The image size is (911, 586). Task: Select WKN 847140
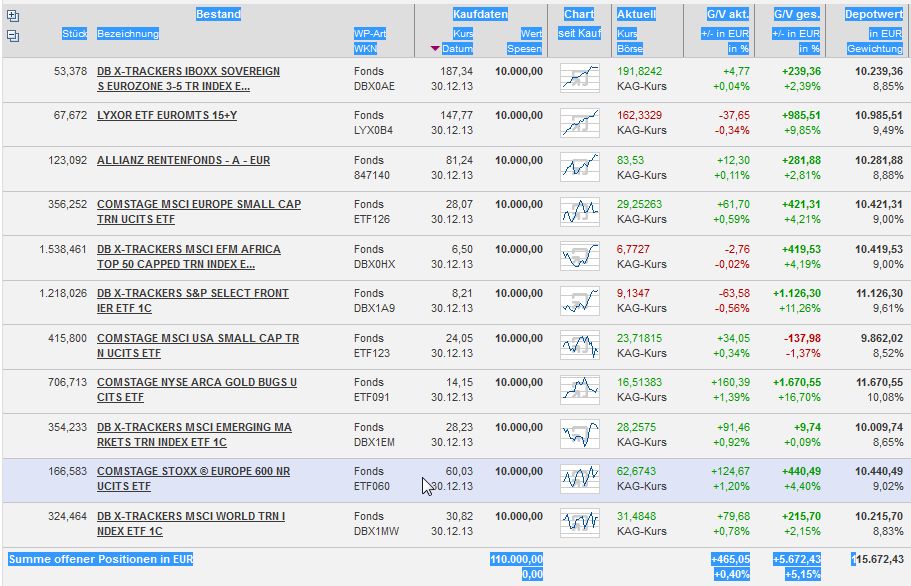coord(371,175)
